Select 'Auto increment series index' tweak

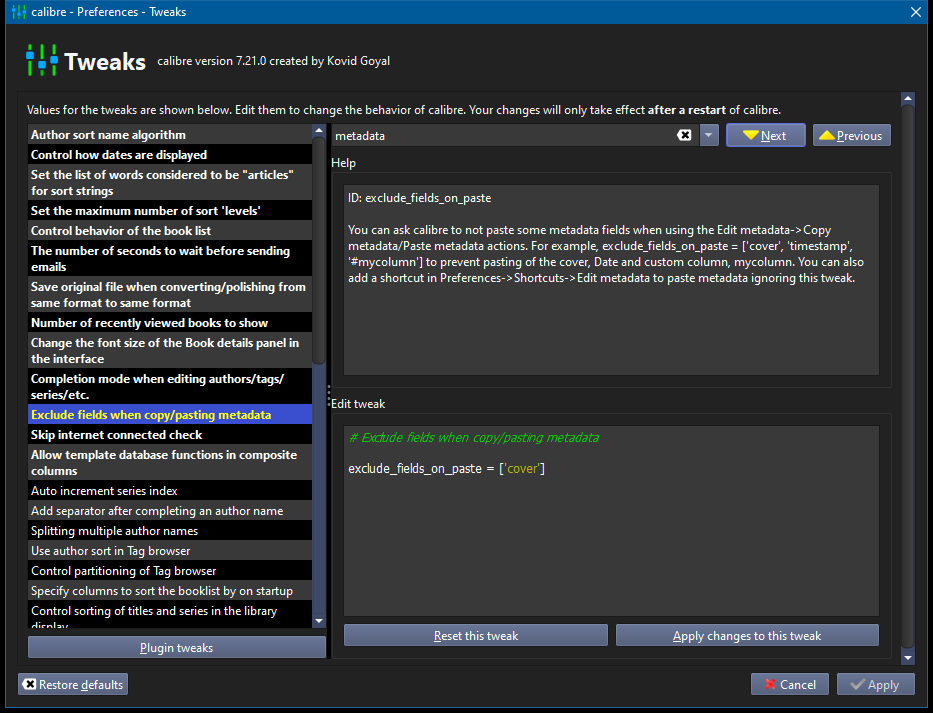[x=170, y=491]
